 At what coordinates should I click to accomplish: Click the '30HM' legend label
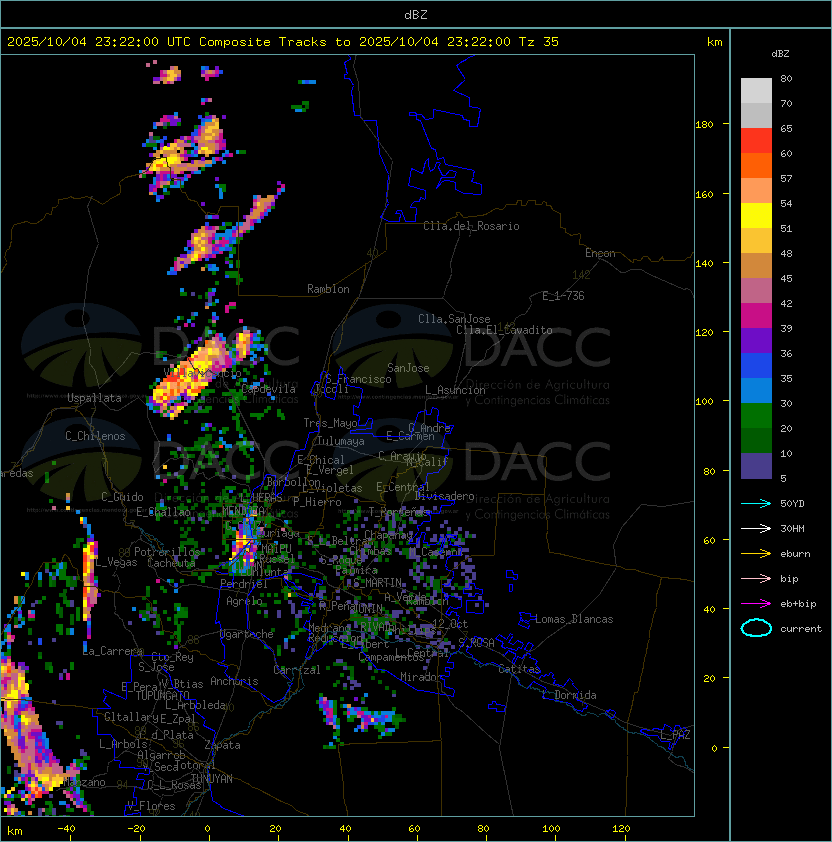tap(792, 529)
